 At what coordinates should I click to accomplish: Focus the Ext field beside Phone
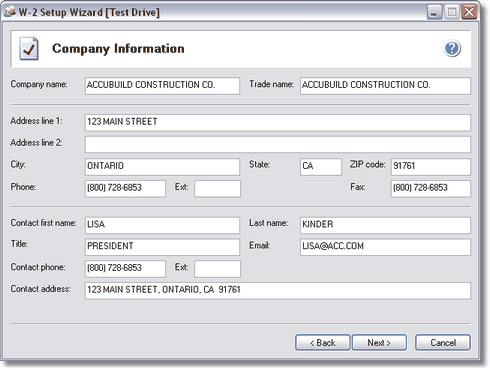(x=217, y=189)
